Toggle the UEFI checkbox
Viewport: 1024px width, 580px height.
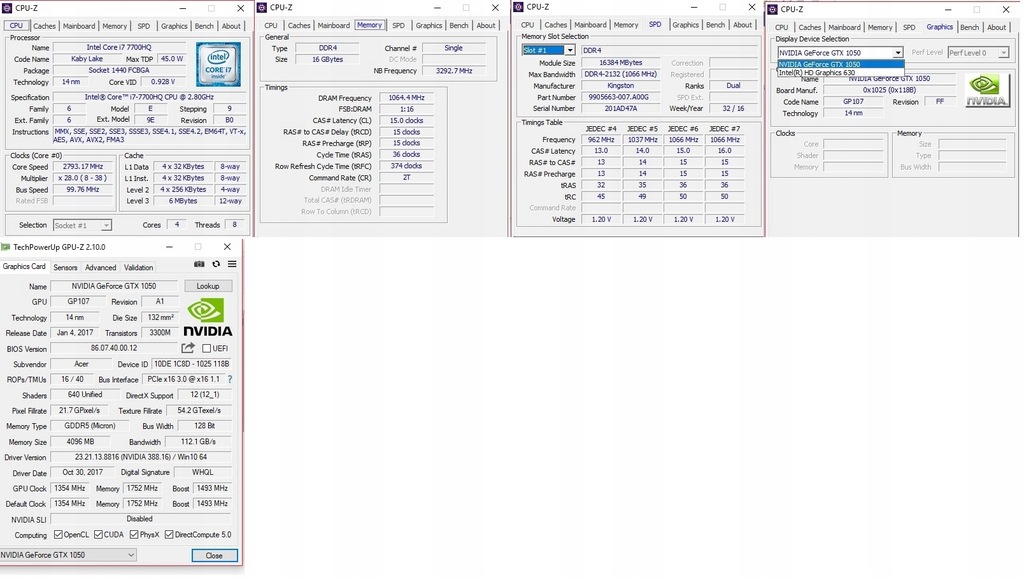pos(206,348)
